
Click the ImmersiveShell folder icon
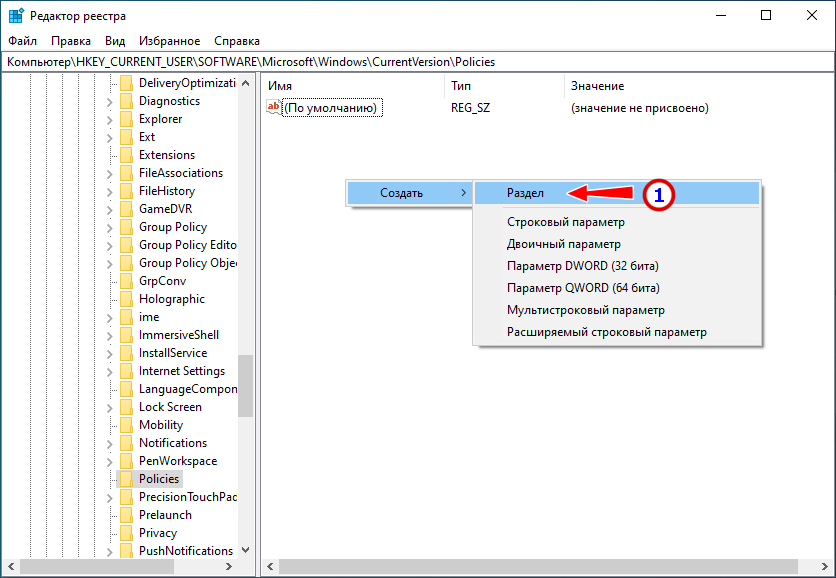pyautogui.click(x=126, y=335)
